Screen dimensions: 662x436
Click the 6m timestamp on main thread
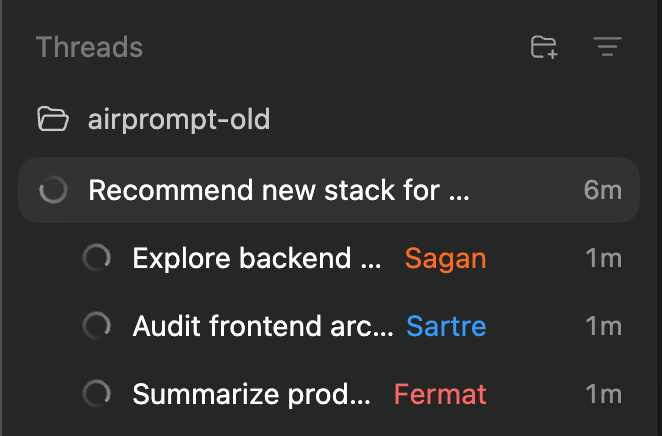[x=602, y=190]
